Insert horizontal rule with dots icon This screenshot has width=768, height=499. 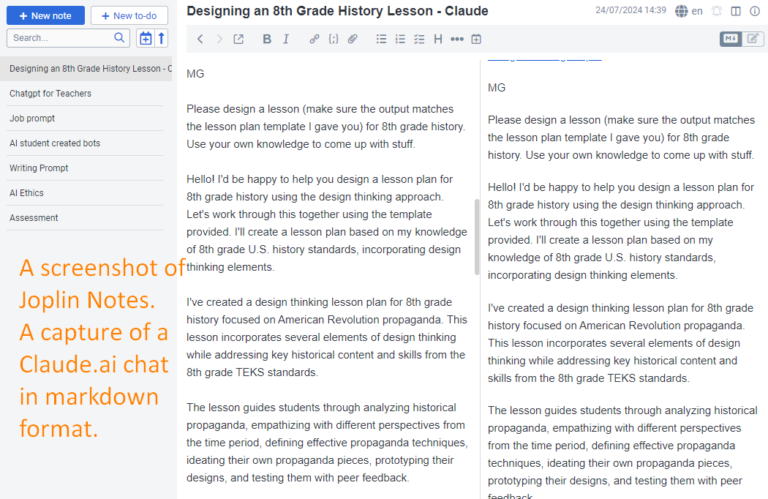(x=457, y=39)
